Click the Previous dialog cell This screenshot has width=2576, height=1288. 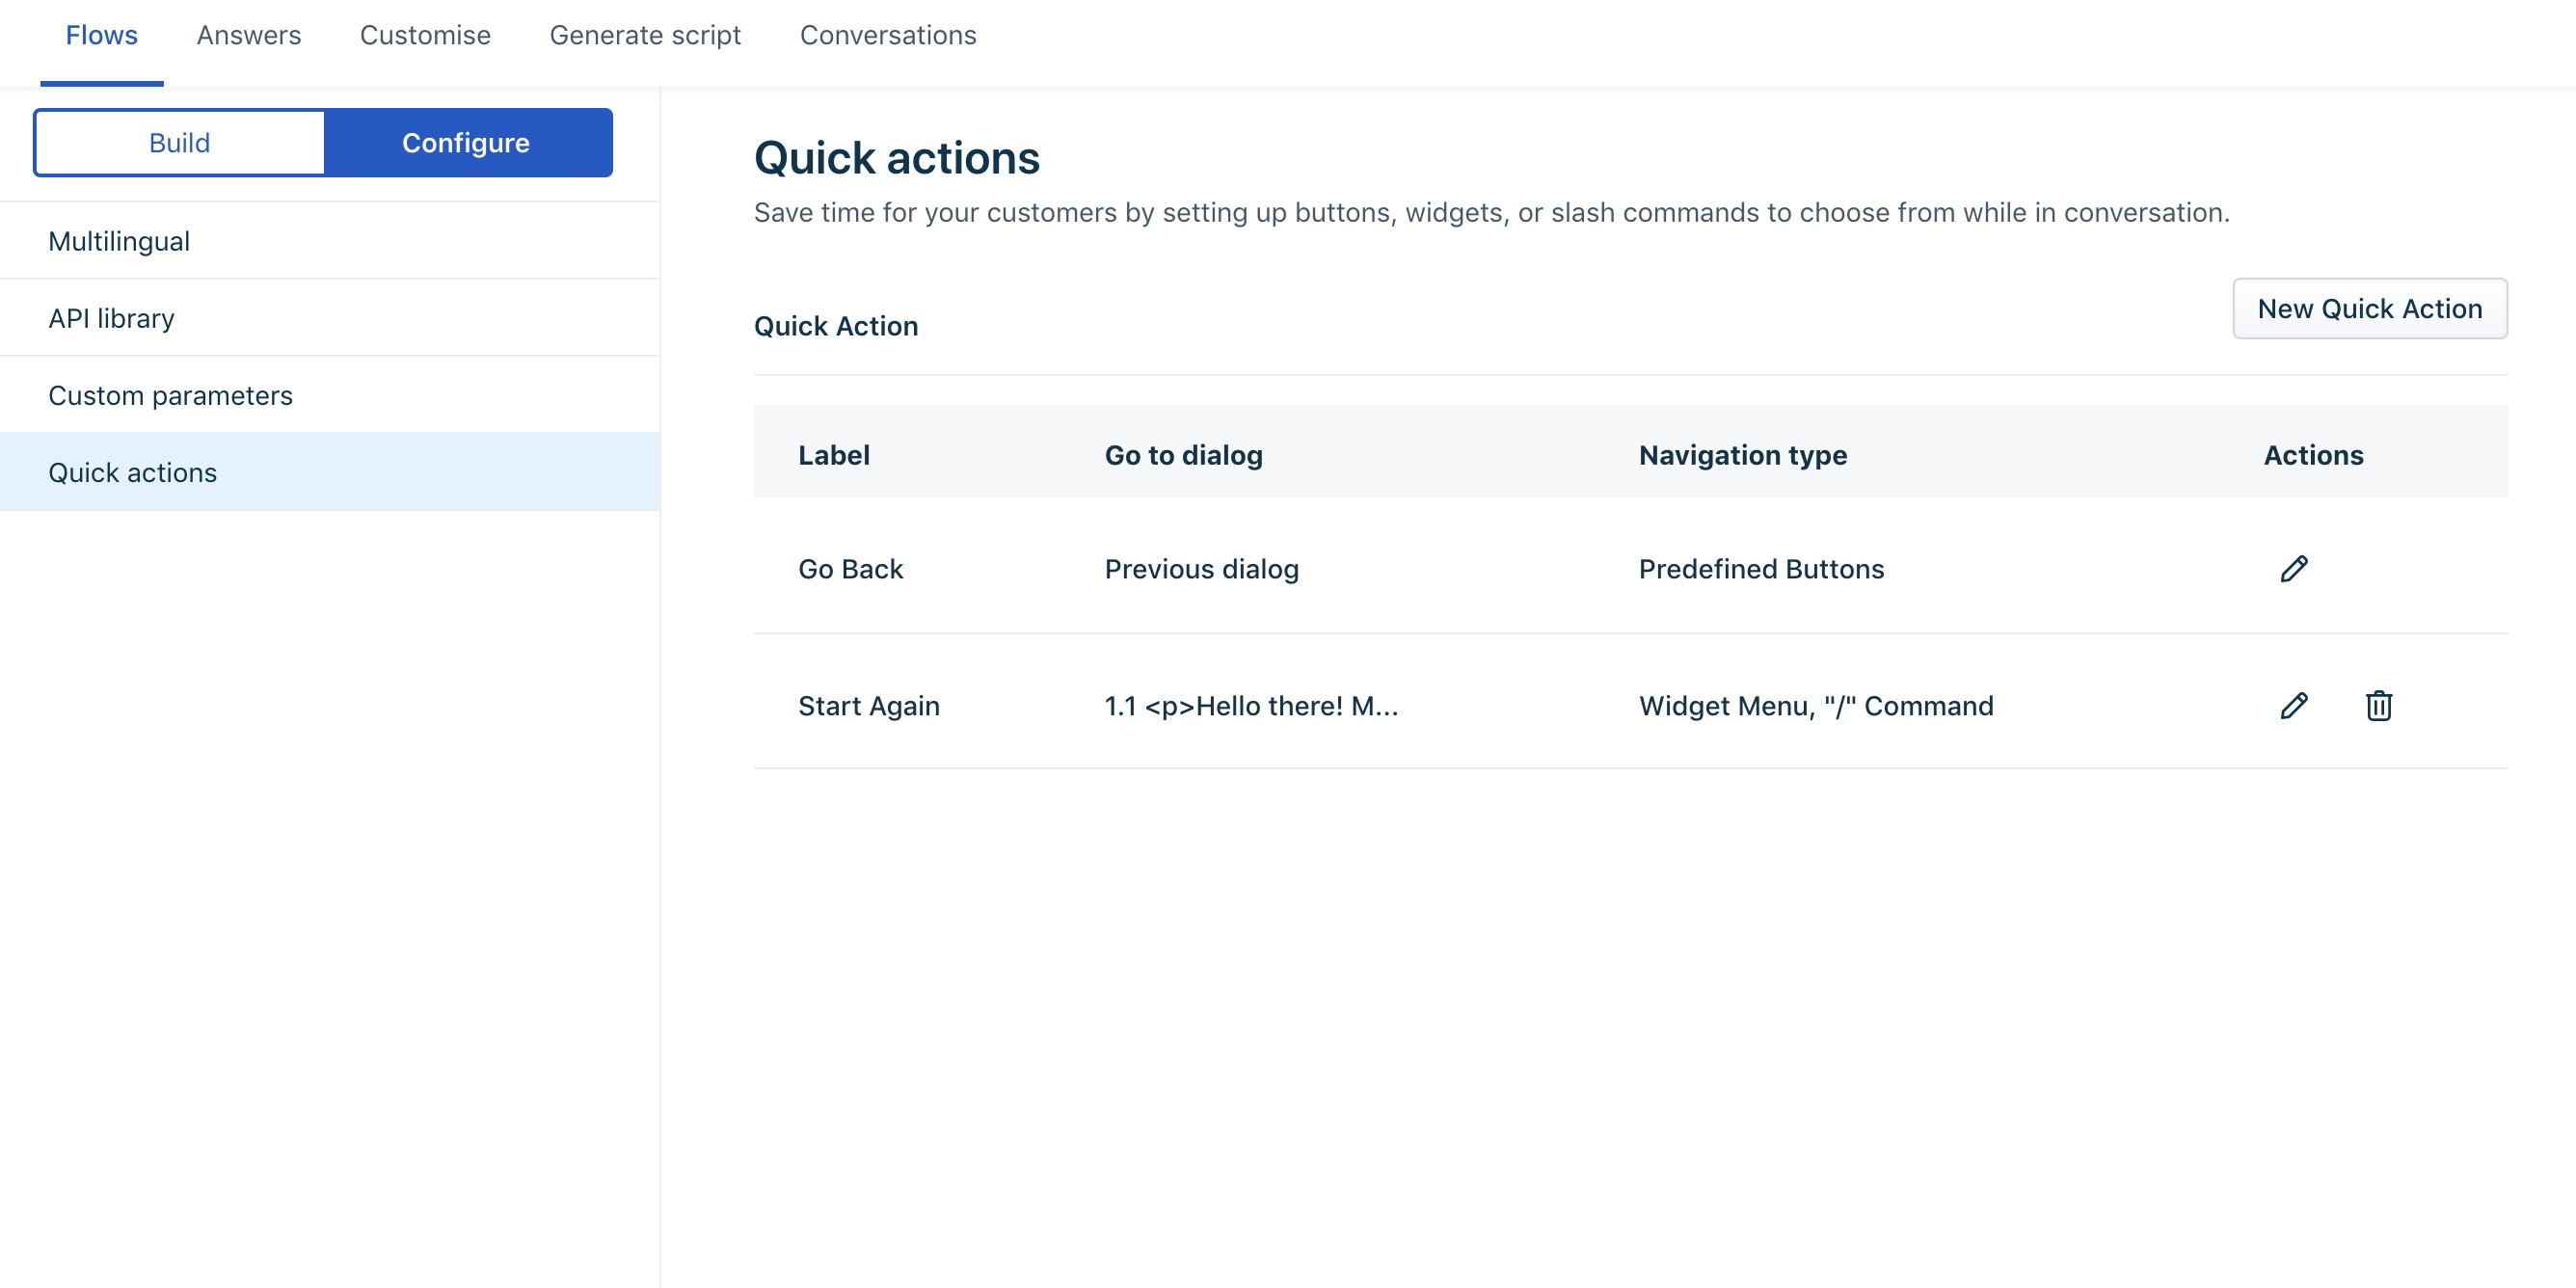pyautogui.click(x=1202, y=569)
